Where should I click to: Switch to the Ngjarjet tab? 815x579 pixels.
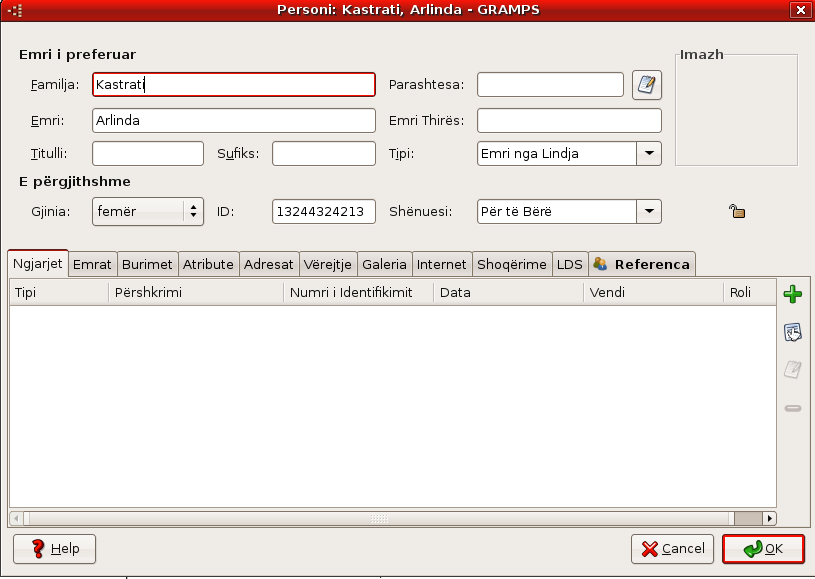click(x=38, y=264)
